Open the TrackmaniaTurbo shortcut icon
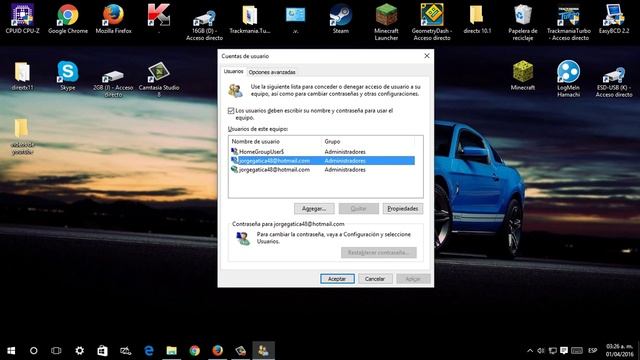640x360 pixels. 568,21
